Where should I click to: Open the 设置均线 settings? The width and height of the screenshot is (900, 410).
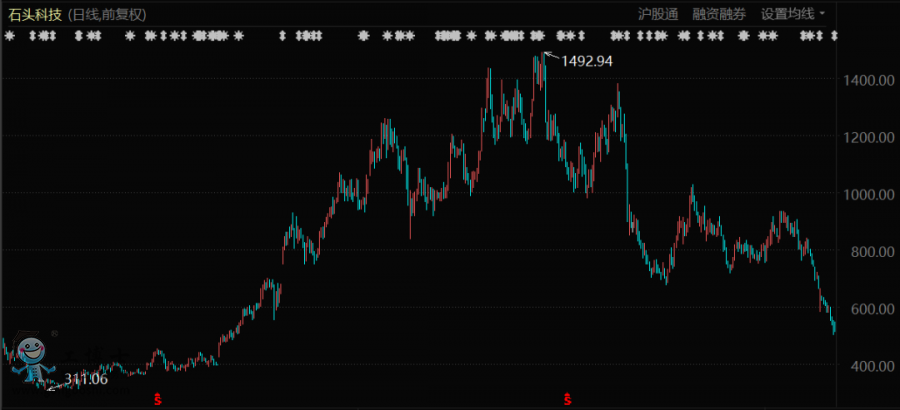[787, 14]
